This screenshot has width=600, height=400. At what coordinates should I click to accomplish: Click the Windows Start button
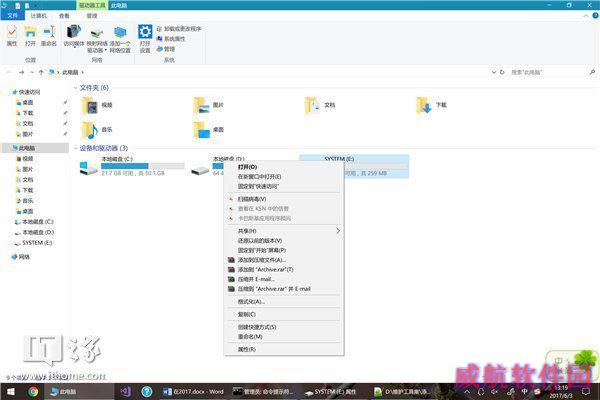pos(11,392)
